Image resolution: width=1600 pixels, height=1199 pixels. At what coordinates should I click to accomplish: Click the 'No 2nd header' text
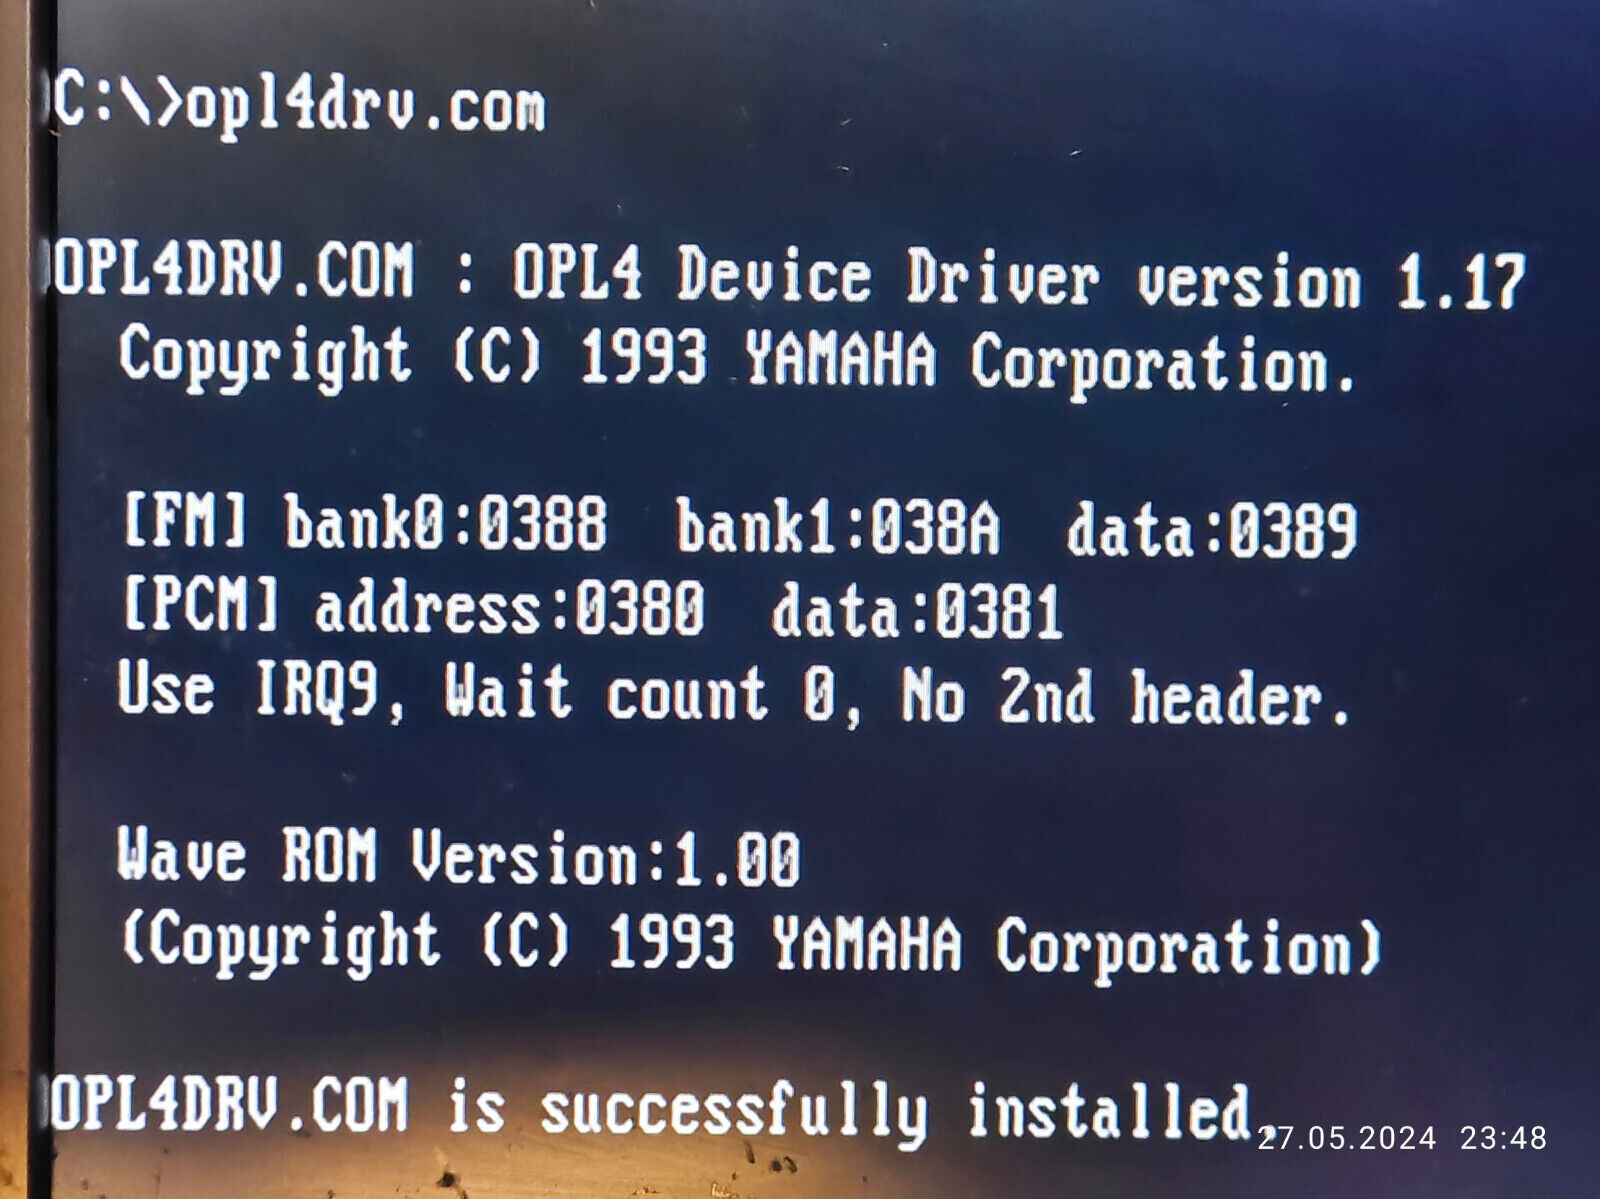pos(1123,696)
